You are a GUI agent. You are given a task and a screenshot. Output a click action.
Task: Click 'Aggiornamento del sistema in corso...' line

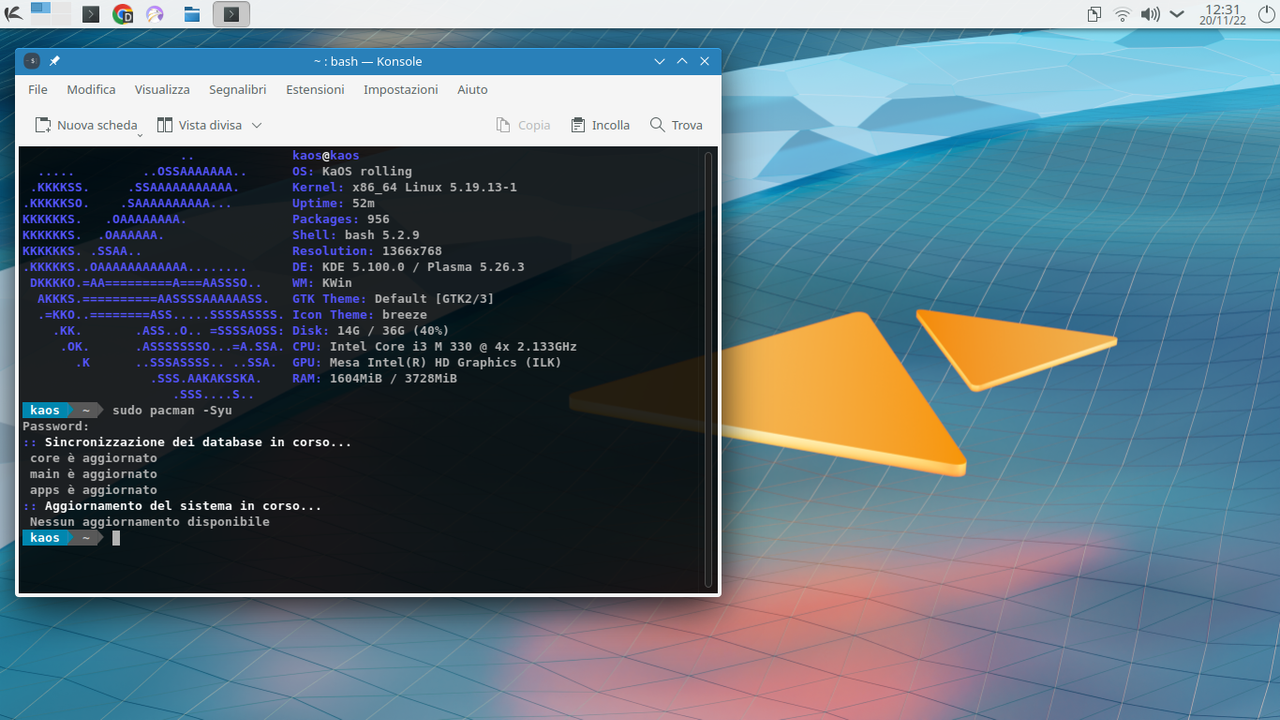(x=172, y=506)
